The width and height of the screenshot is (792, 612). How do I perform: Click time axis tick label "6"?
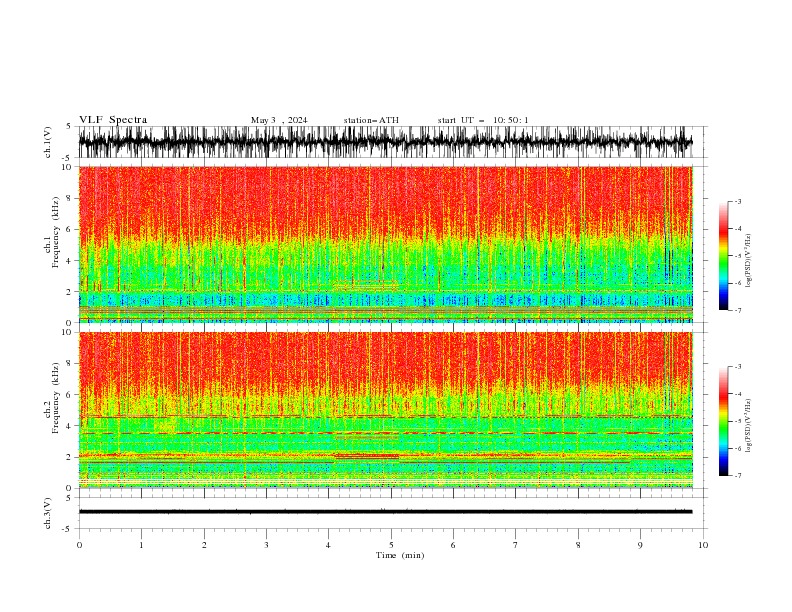click(x=454, y=545)
